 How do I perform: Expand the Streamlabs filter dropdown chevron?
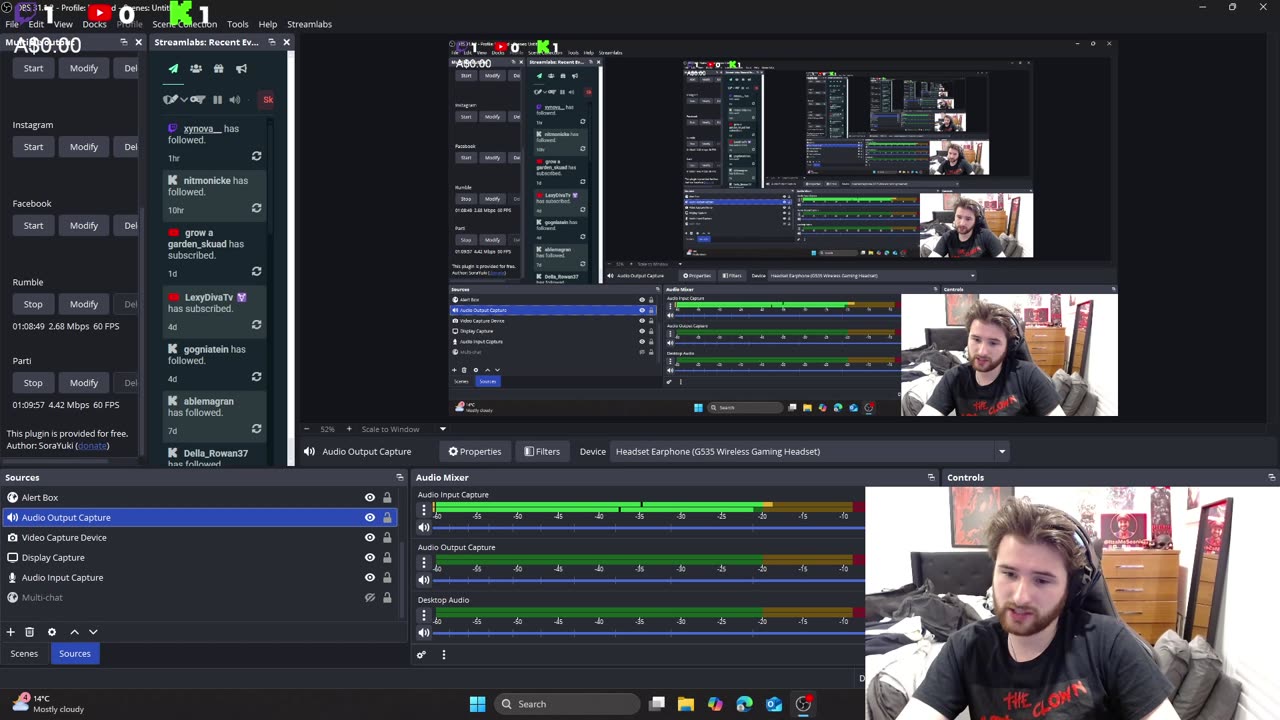[183, 100]
